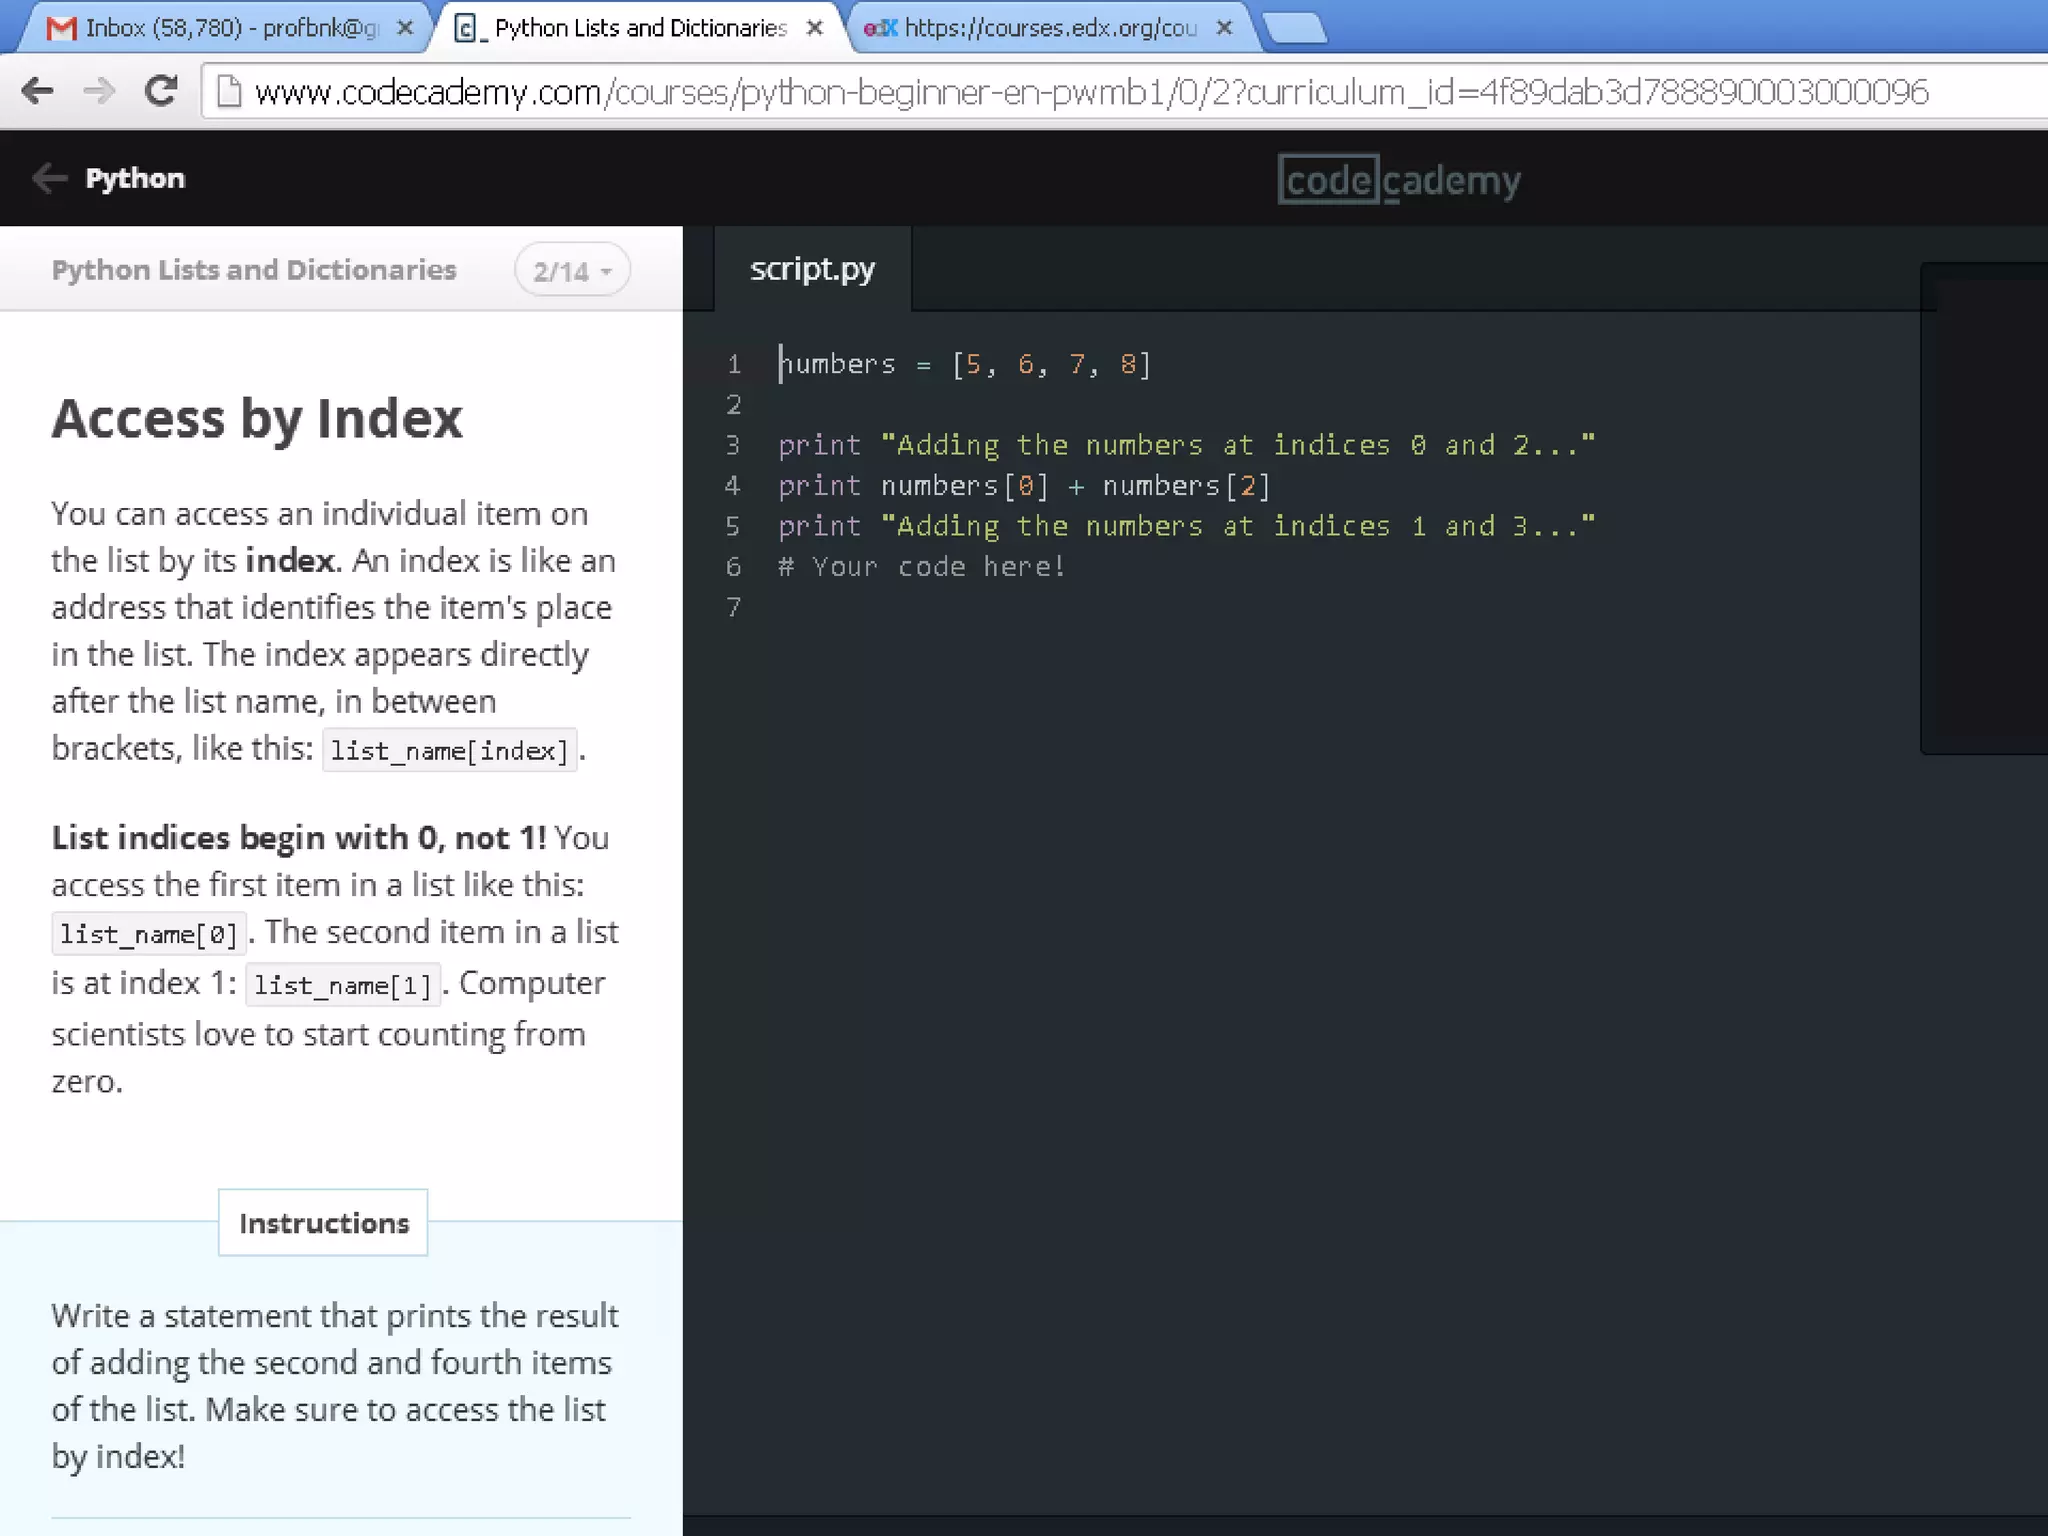Open a new browser tab
2048x1536 pixels.
1295,29
